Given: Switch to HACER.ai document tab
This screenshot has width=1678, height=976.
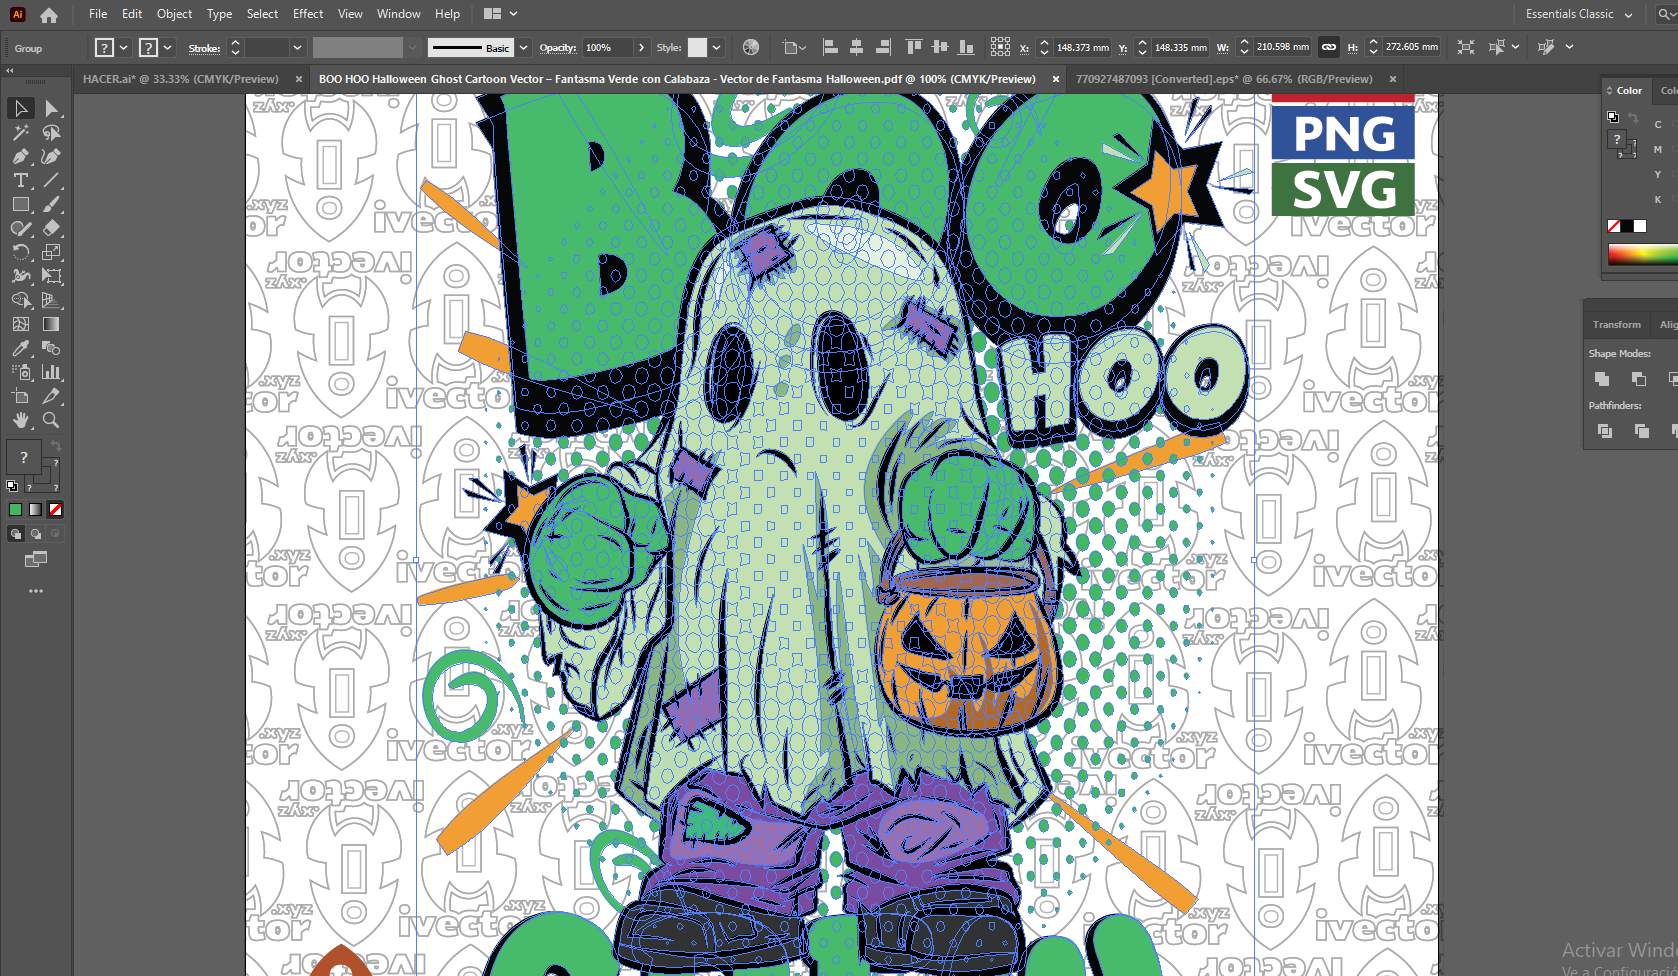Looking at the screenshot, I should point(181,79).
